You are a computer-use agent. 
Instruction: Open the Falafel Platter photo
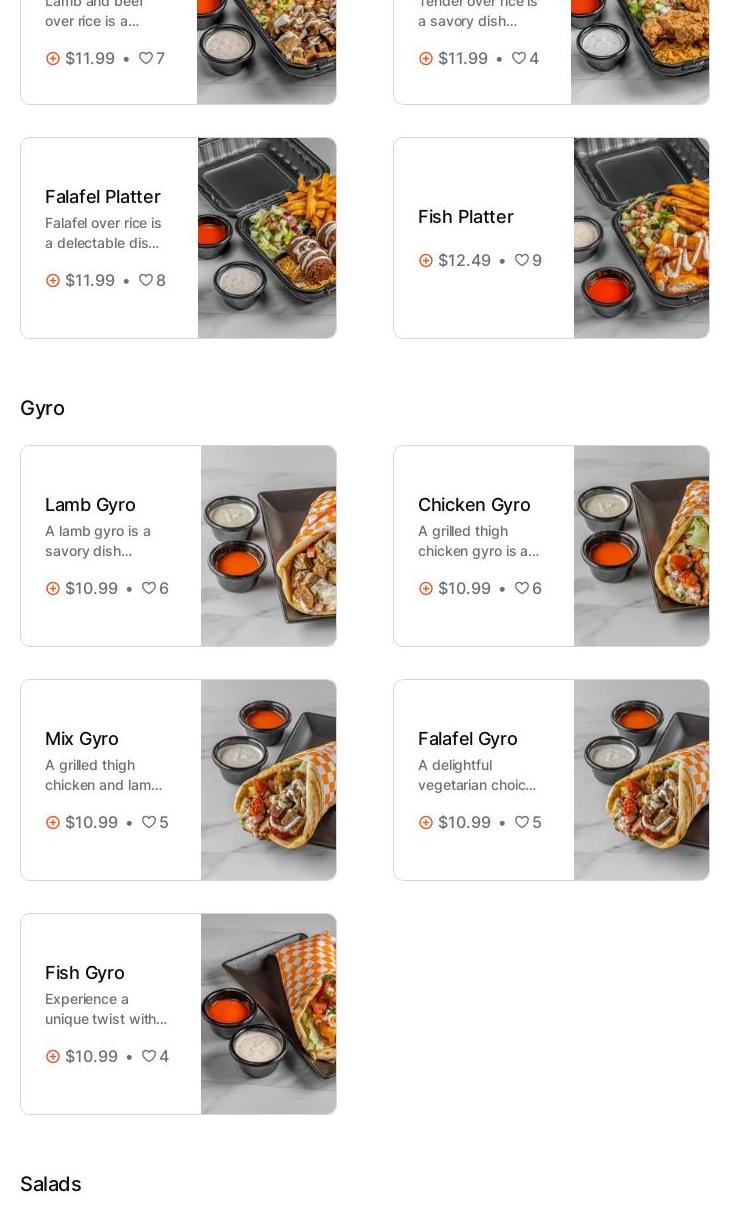click(267, 238)
